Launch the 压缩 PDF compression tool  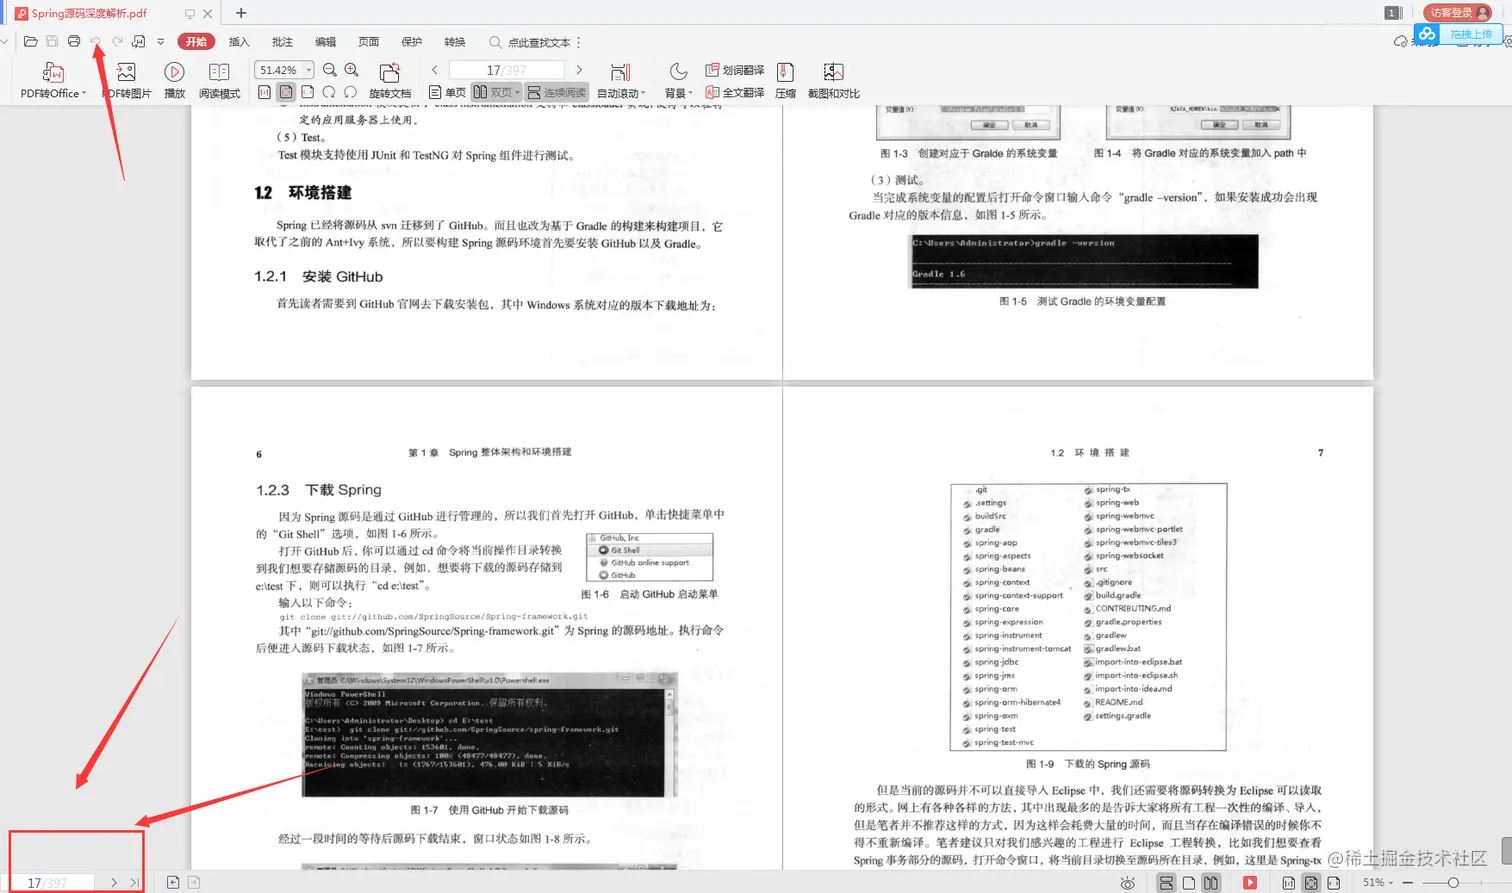pyautogui.click(x=784, y=80)
